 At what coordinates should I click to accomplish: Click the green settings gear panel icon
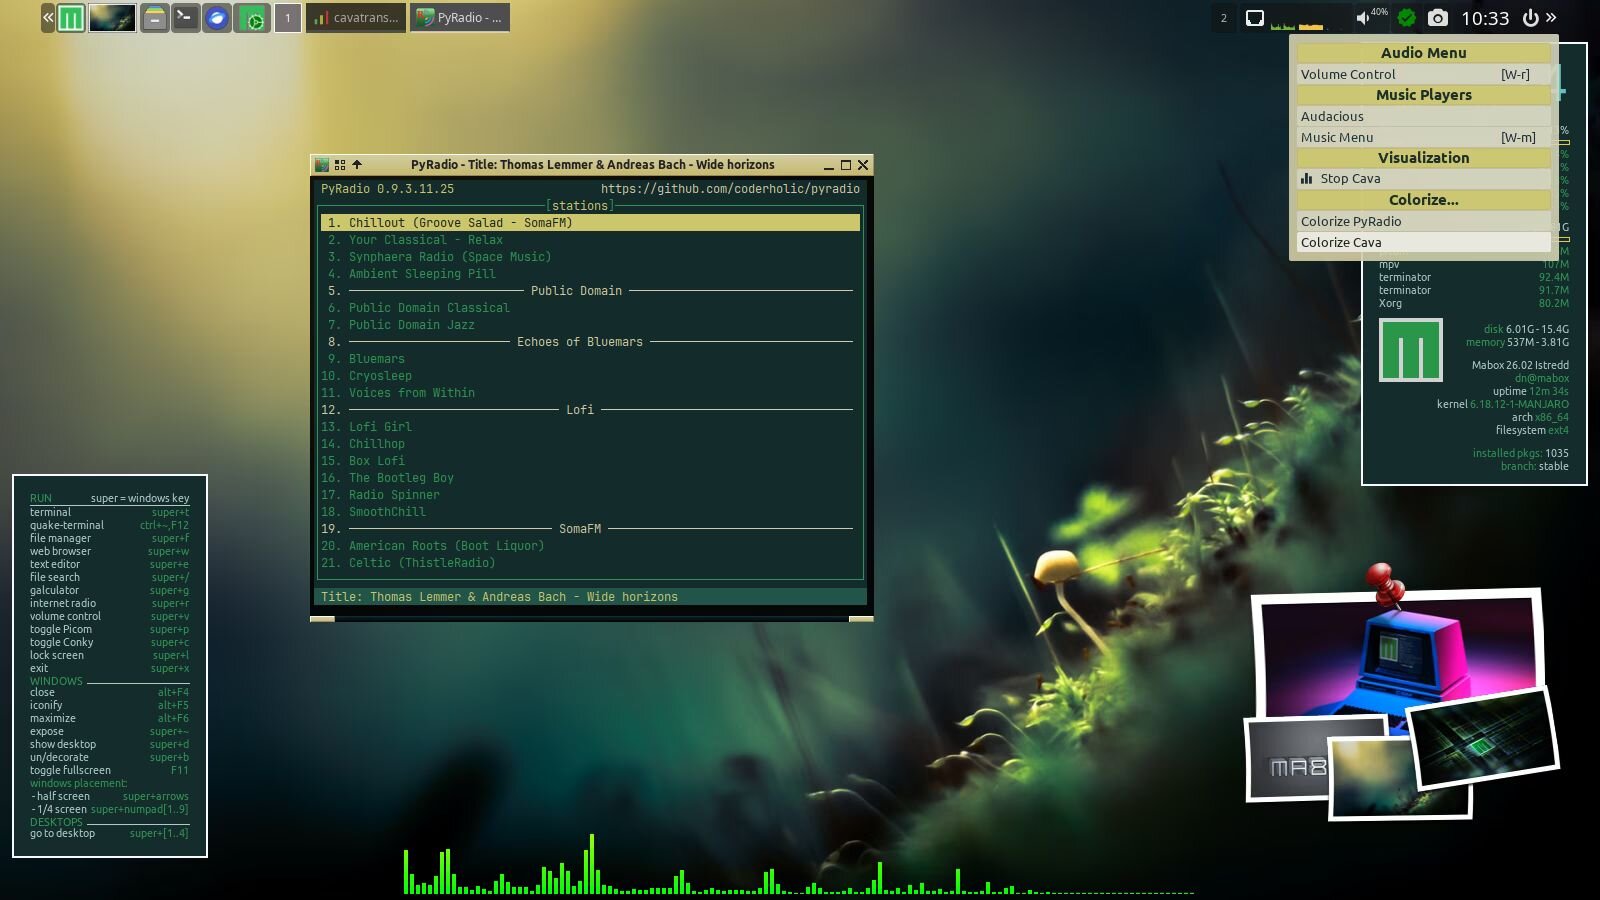[255, 18]
